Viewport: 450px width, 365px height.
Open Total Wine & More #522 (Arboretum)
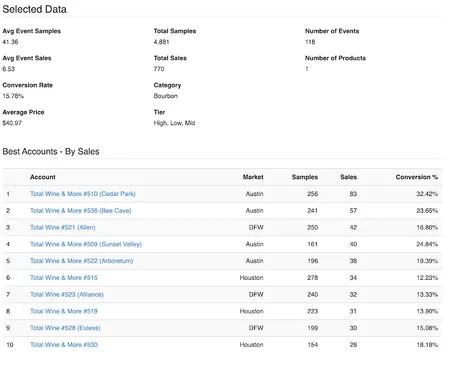(82, 261)
